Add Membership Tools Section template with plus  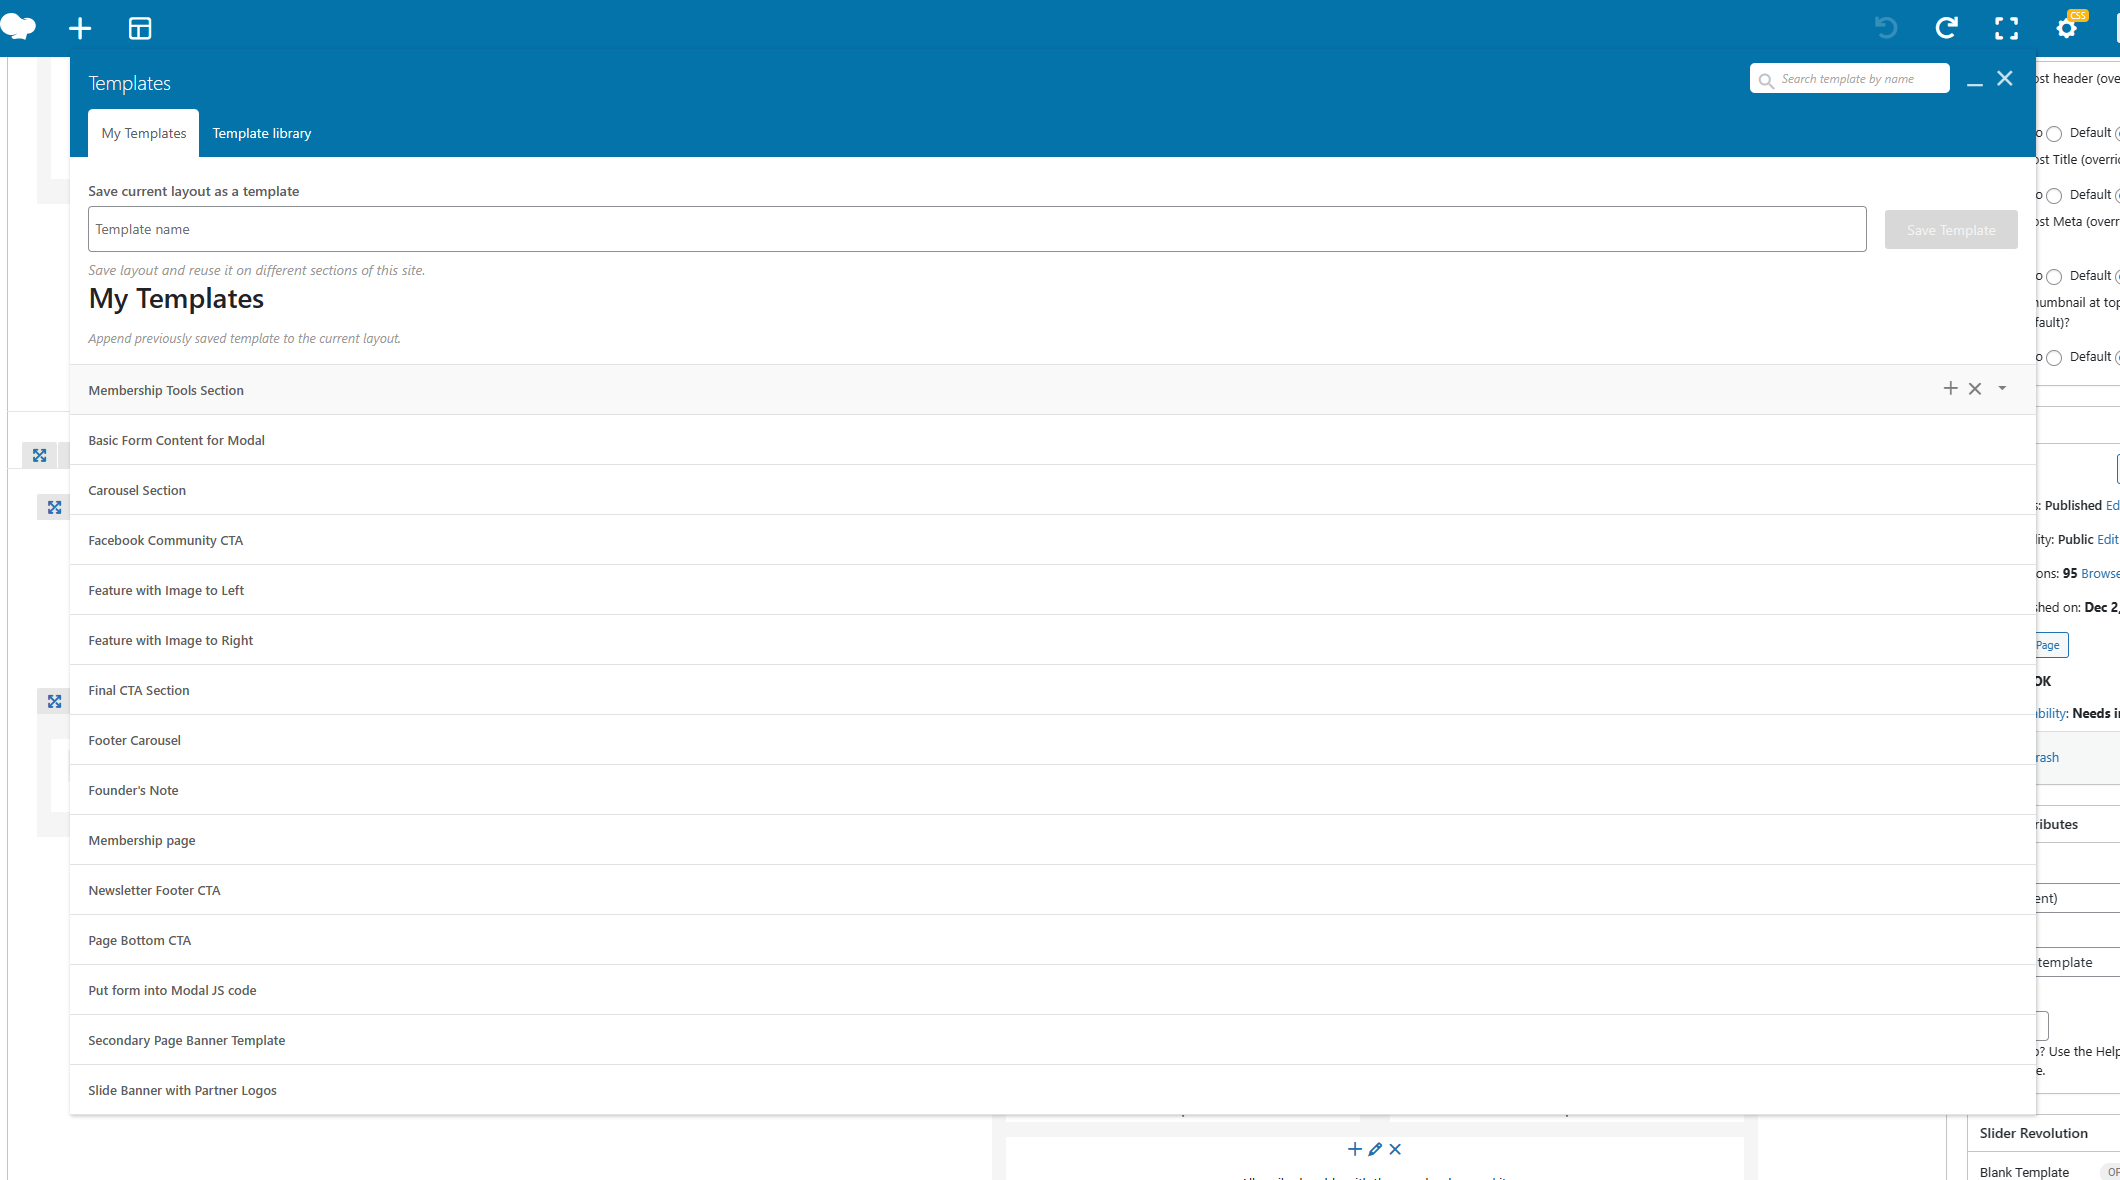click(x=1950, y=388)
